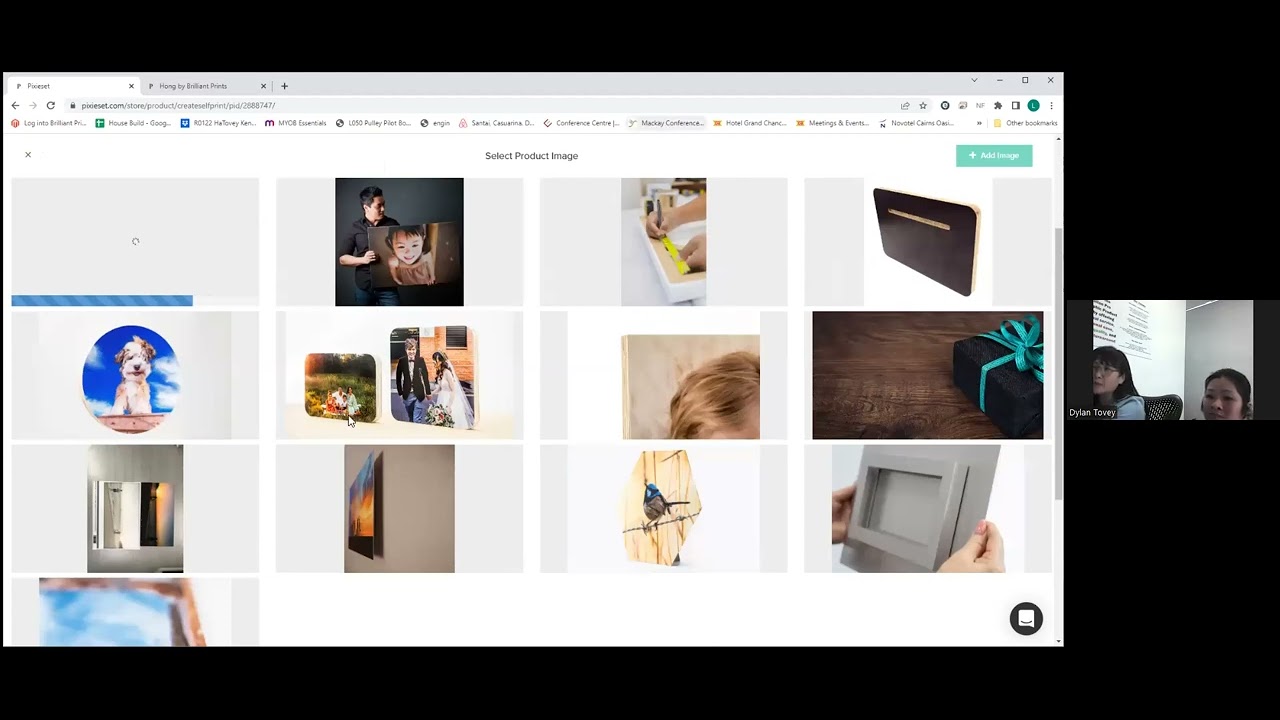Image resolution: width=1280 pixels, height=720 pixels.
Task: Click the Add Image button
Action: click(994, 155)
